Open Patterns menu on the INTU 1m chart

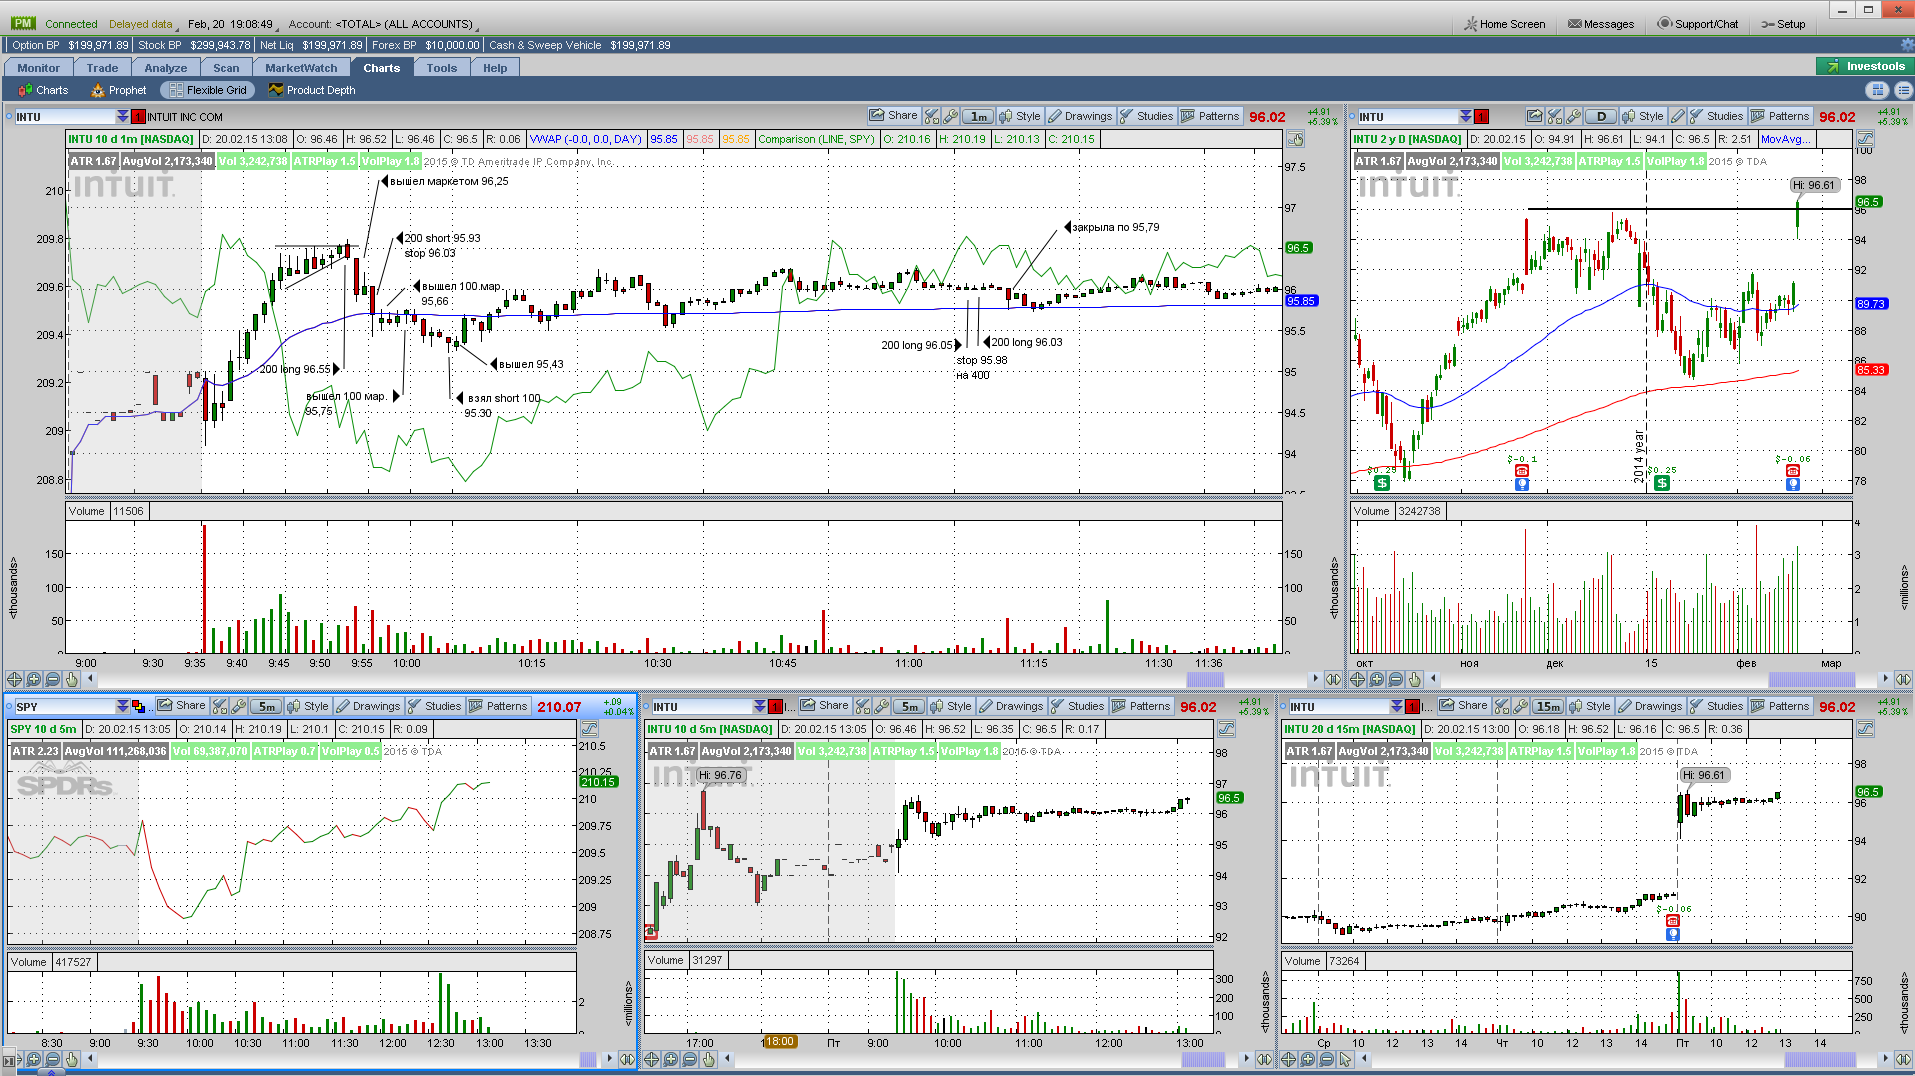click(1211, 116)
